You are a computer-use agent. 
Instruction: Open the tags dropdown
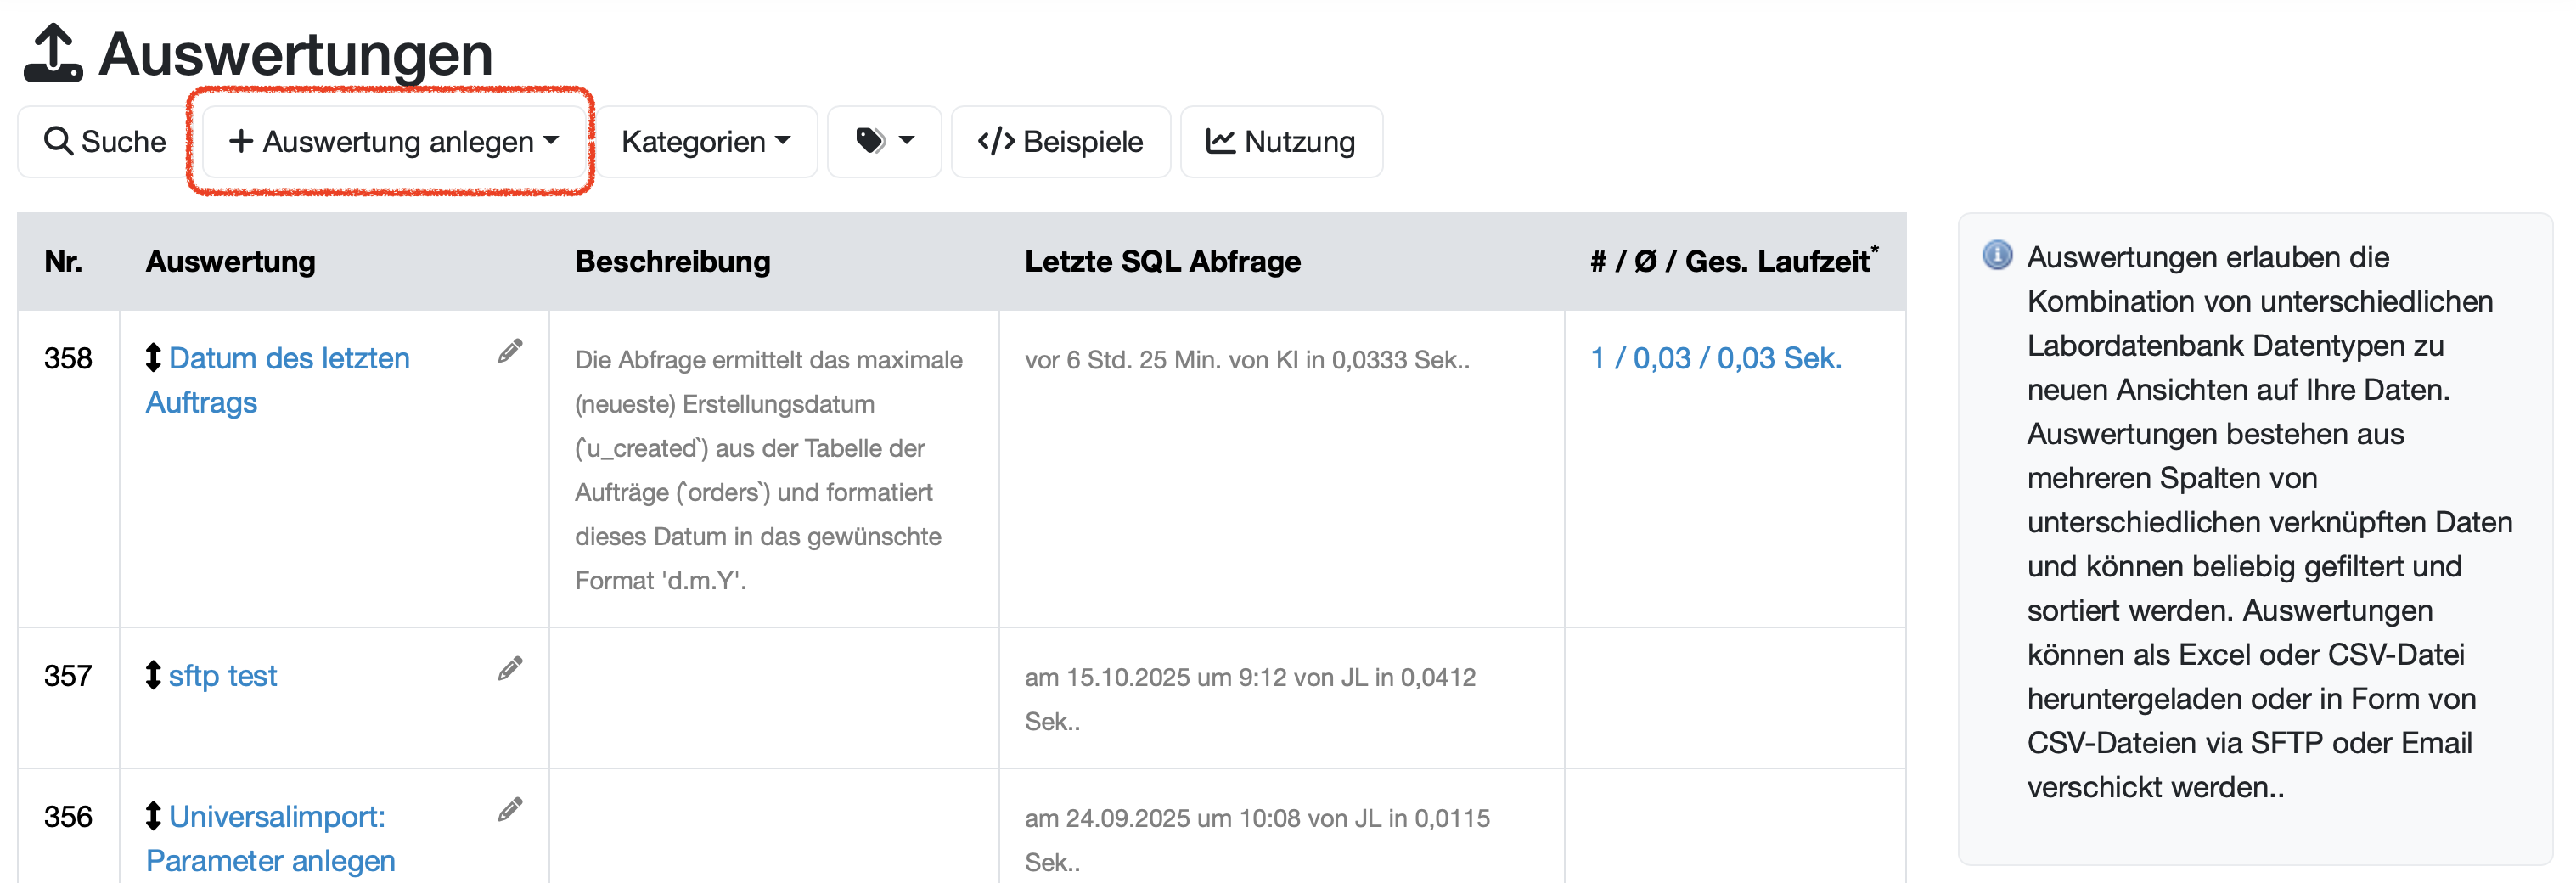tap(884, 142)
